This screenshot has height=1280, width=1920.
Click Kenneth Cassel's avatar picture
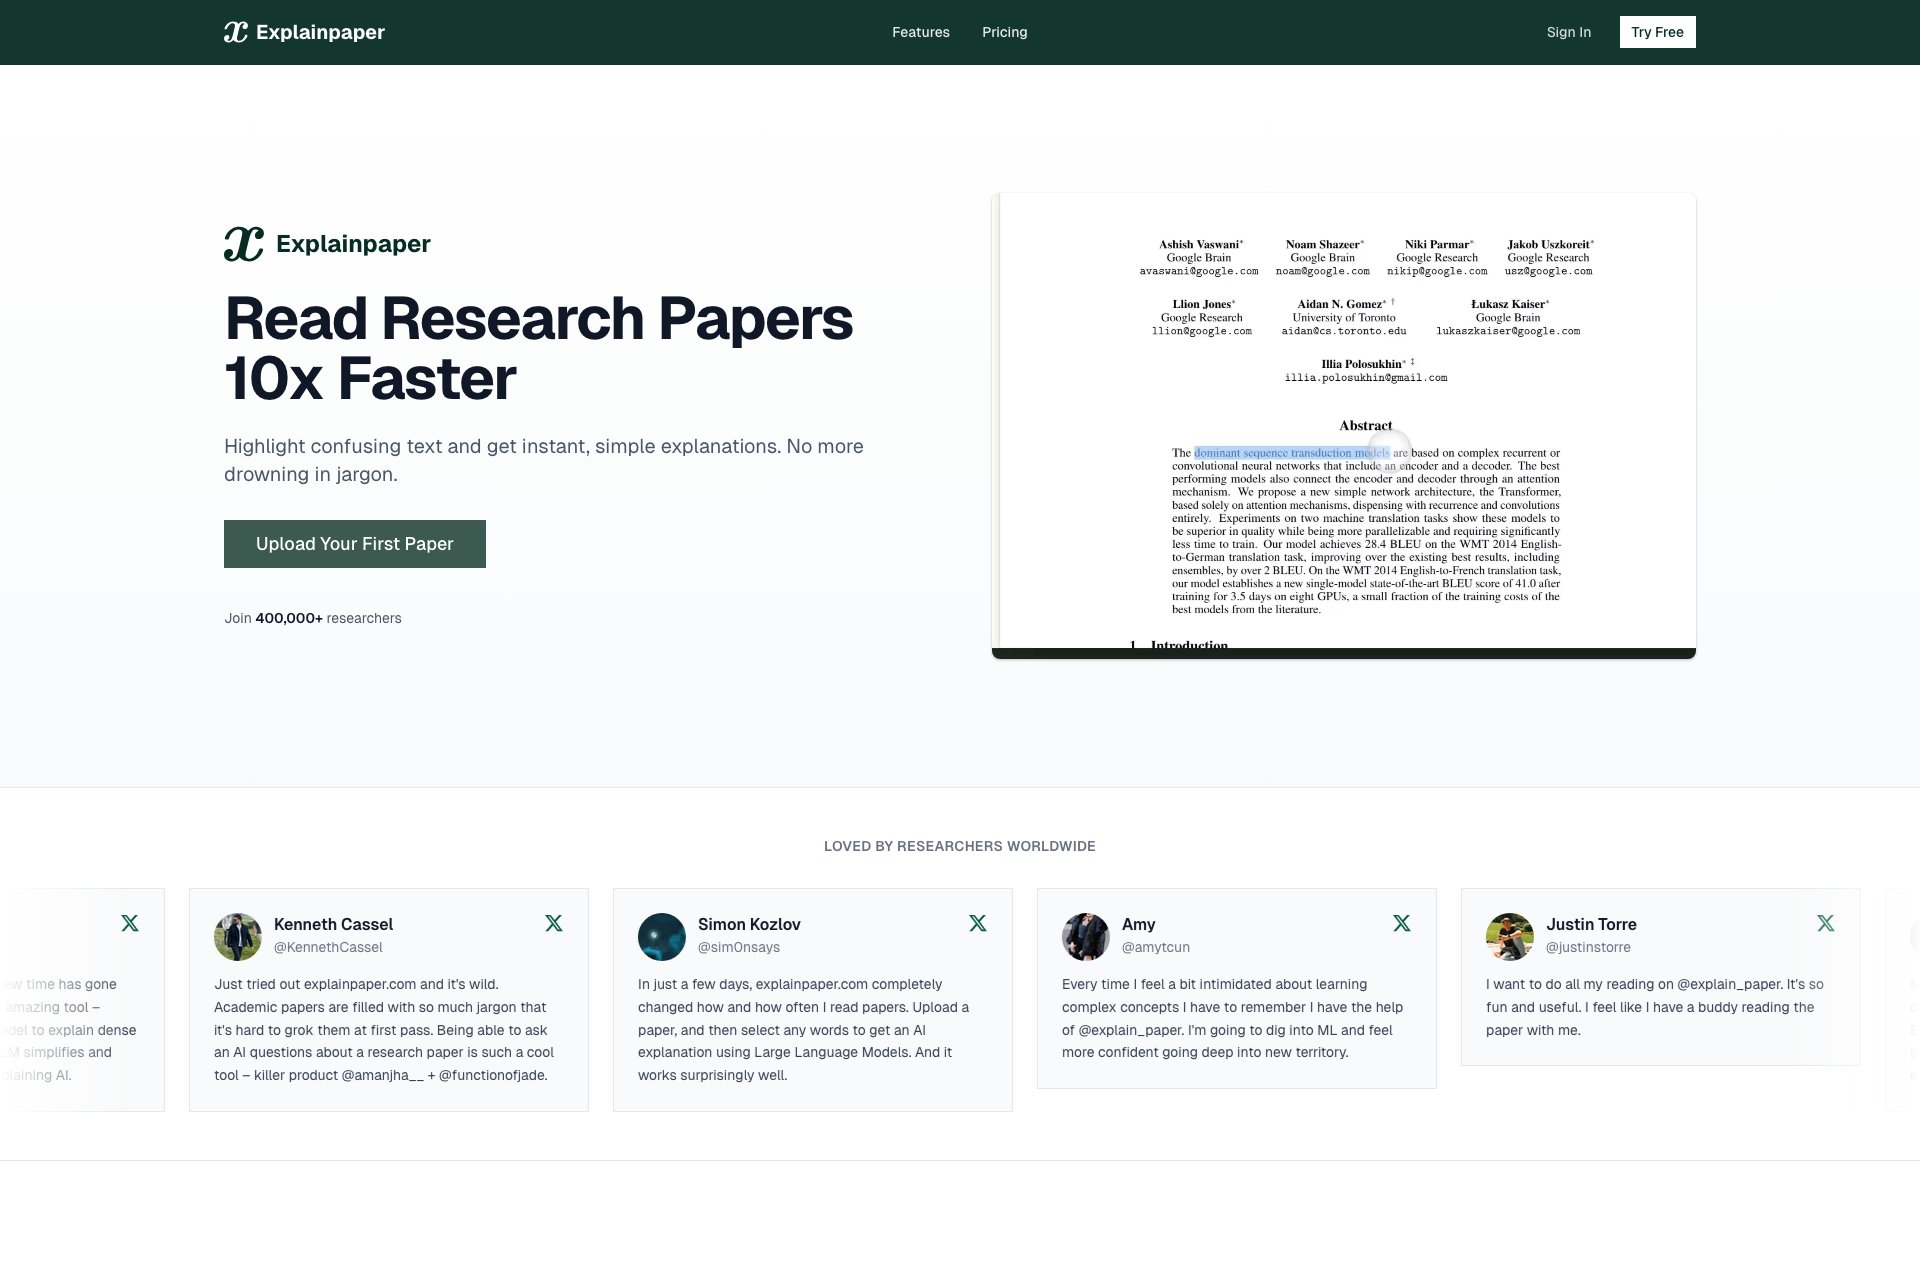click(238, 936)
